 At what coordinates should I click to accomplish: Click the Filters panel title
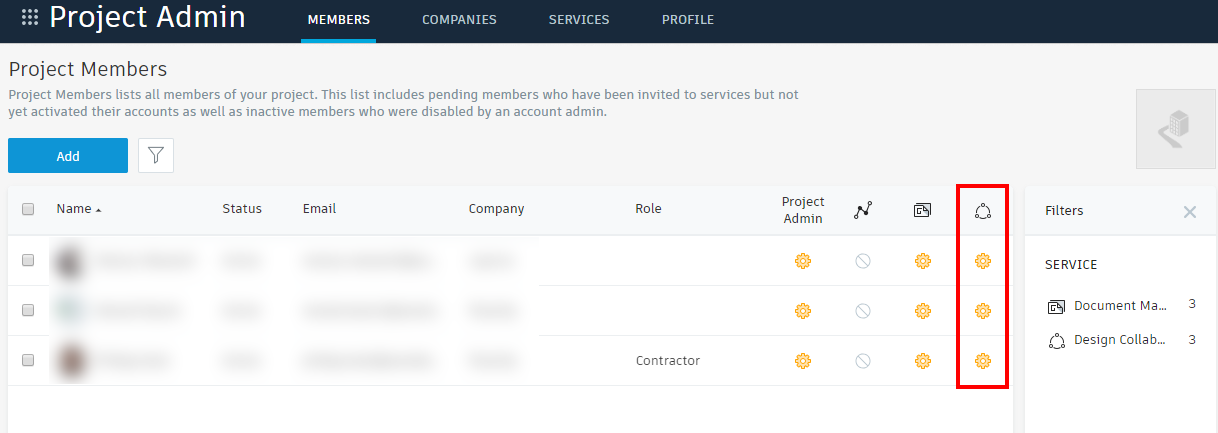(x=1064, y=211)
